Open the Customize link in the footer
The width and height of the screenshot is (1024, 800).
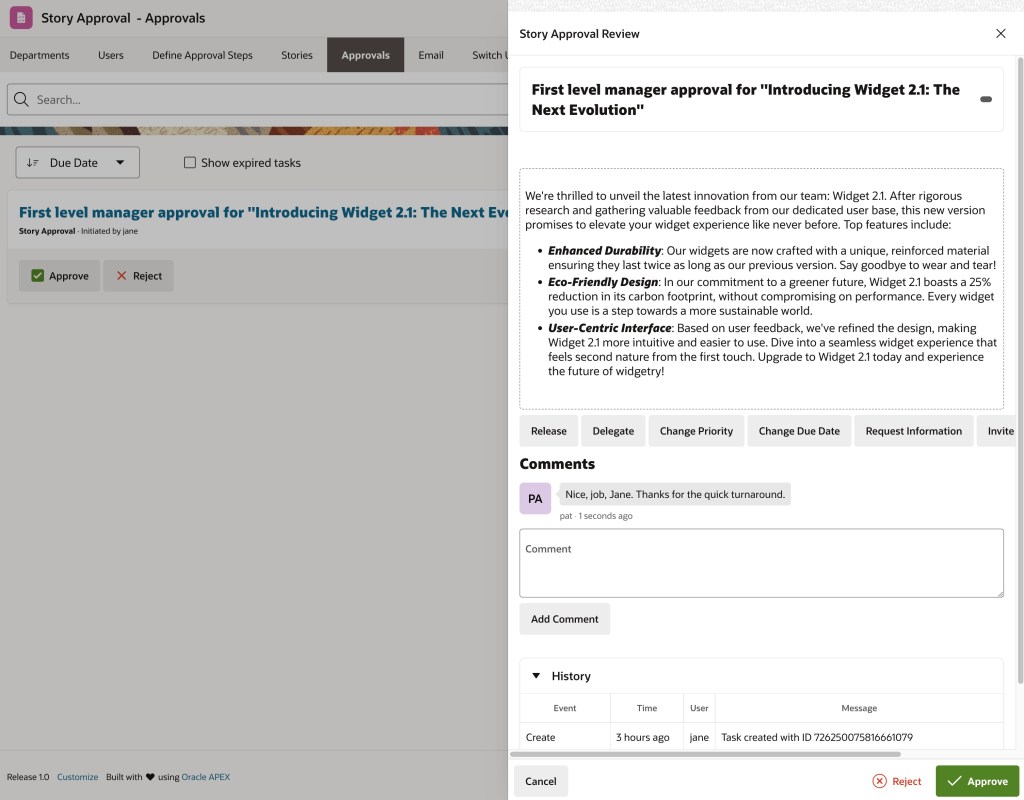(x=77, y=776)
